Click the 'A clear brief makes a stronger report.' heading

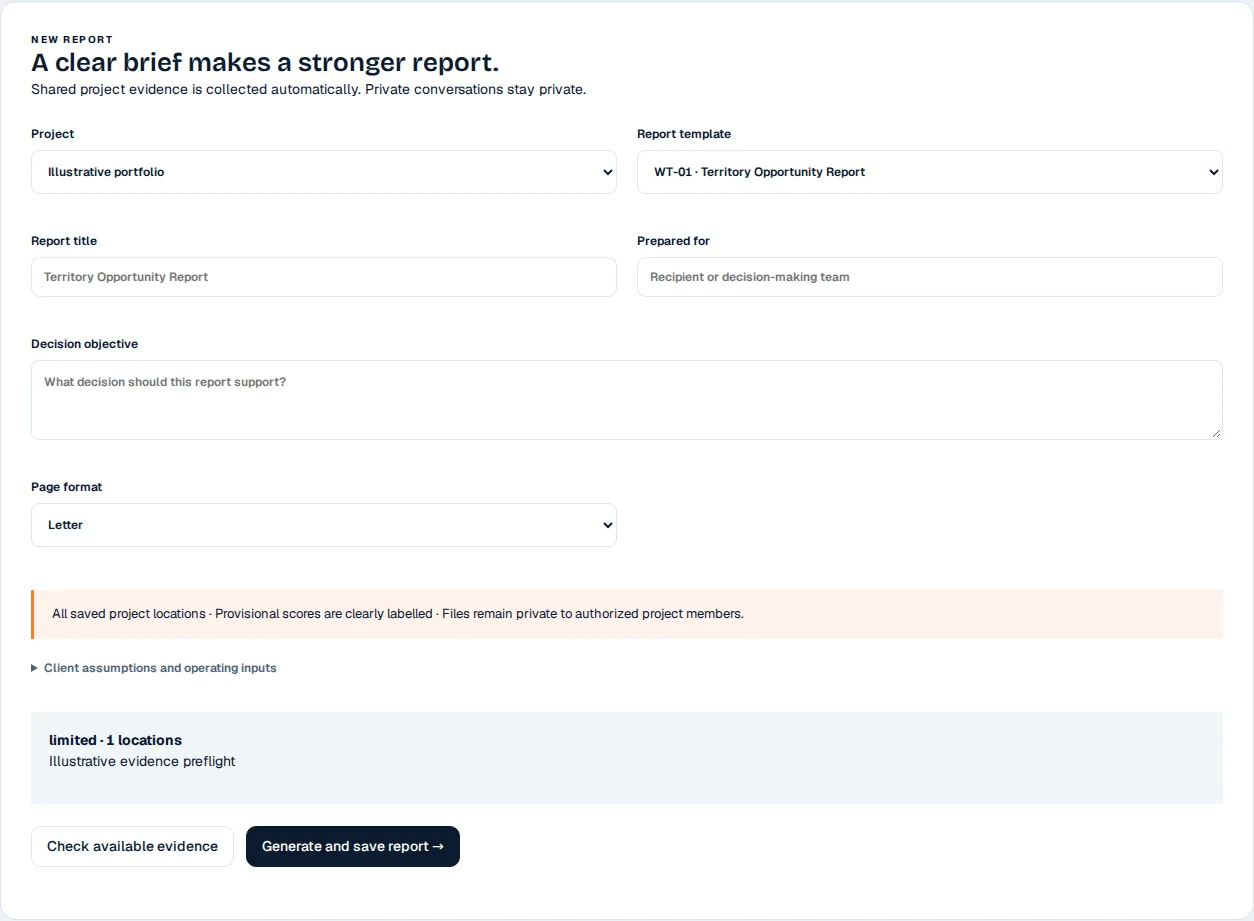coord(265,63)
